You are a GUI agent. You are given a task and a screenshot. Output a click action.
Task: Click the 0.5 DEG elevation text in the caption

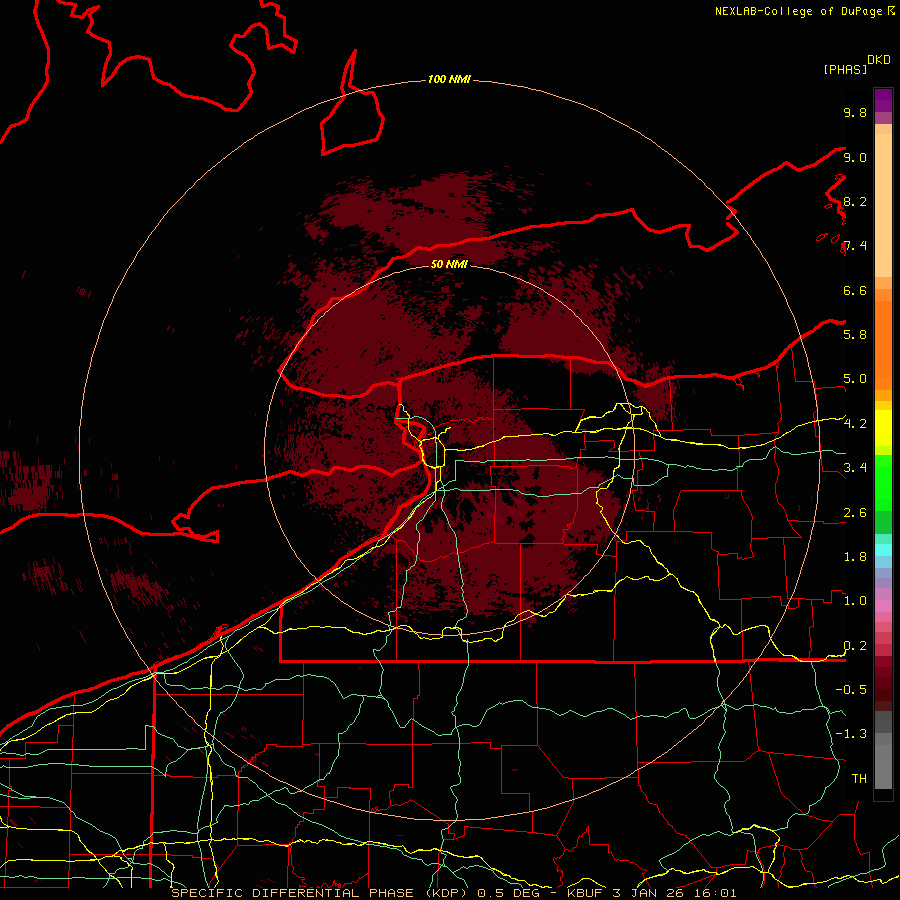[x=508, y=893]
